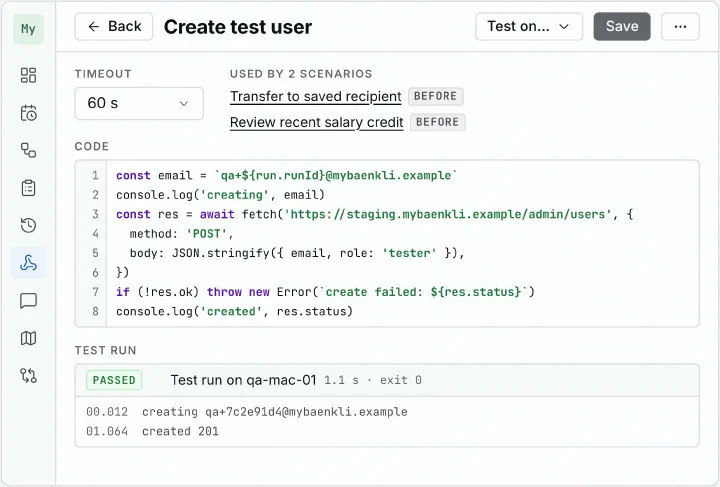This screenshot has height=487, width=720.
Task: Open the map icon in sidebar
Action: click(x=28, y=338)
